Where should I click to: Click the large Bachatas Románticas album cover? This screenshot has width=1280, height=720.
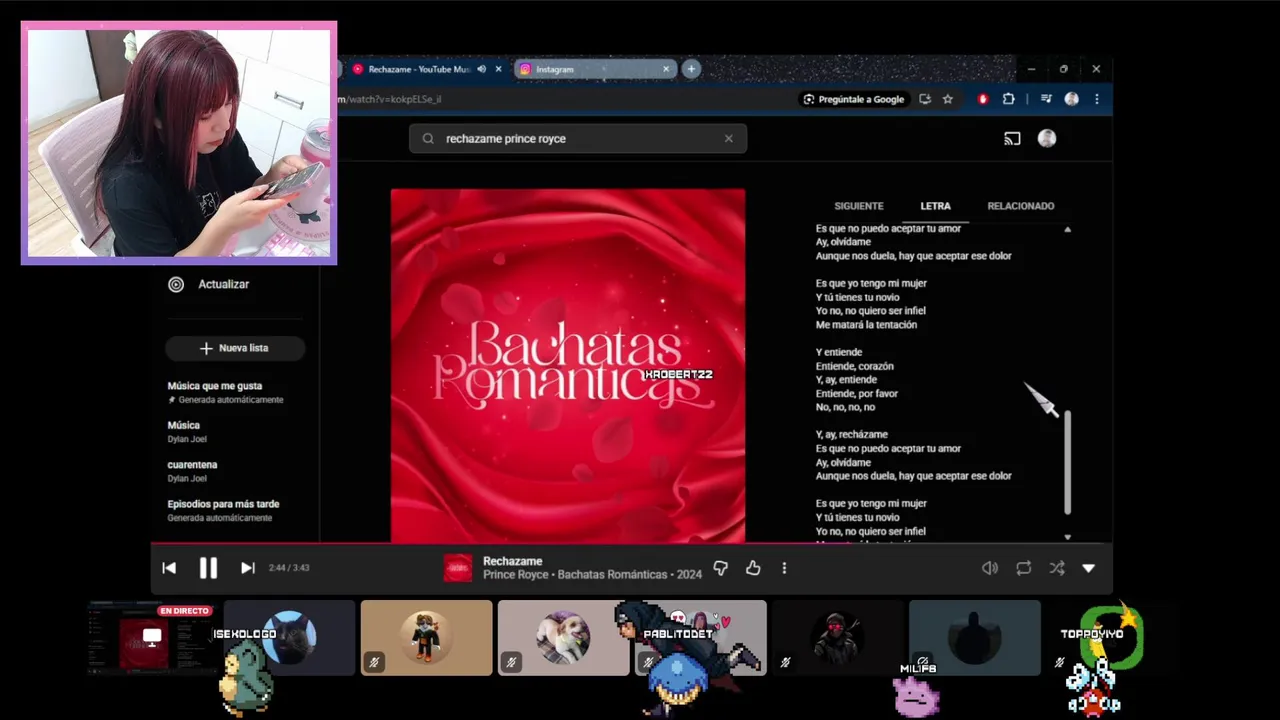coord(568,366)
